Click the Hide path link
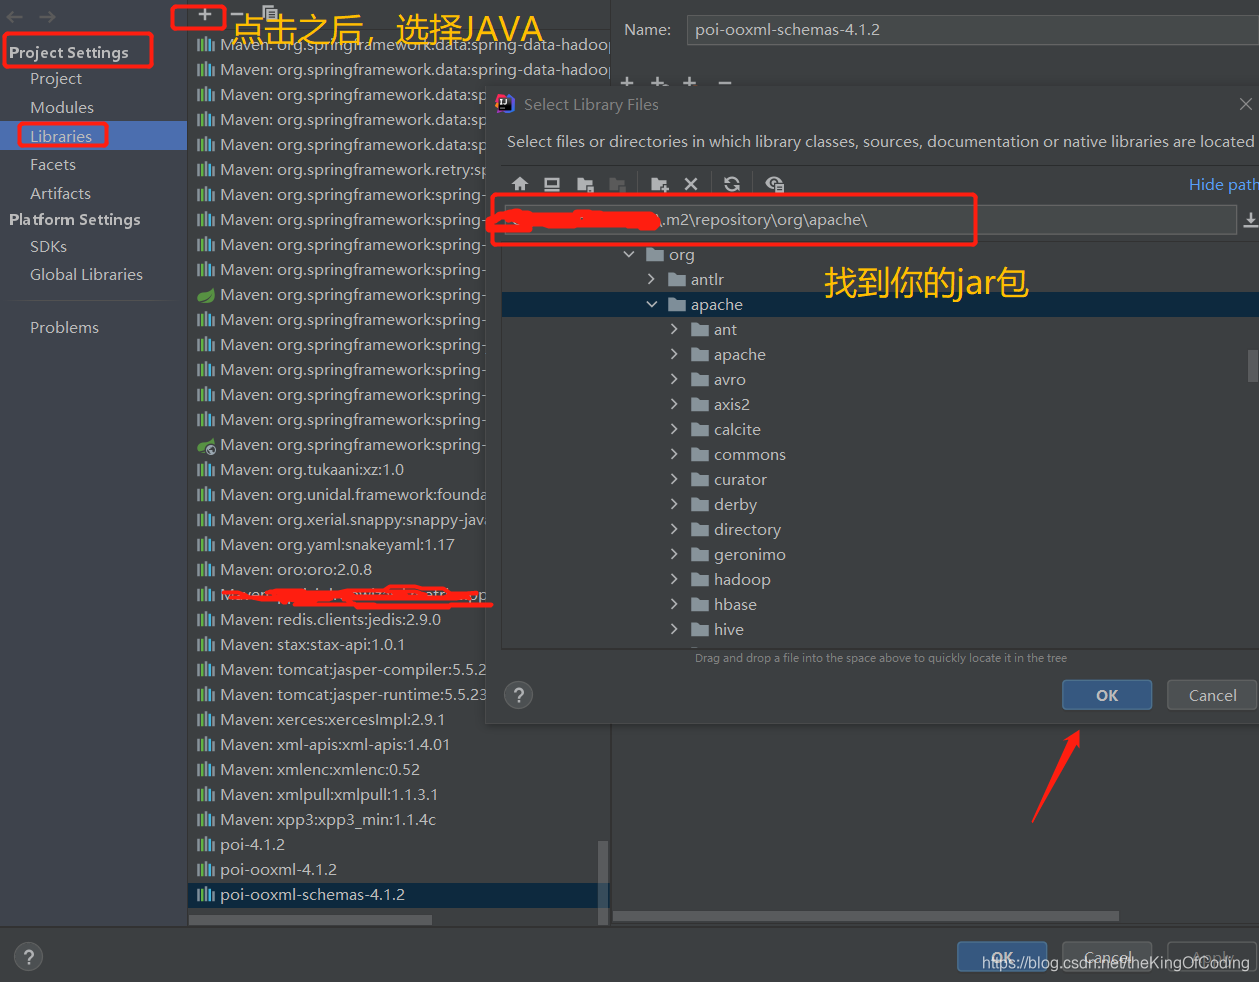Image resolution: width=1259 pixels, height=982 pixels. point(1223,184)
